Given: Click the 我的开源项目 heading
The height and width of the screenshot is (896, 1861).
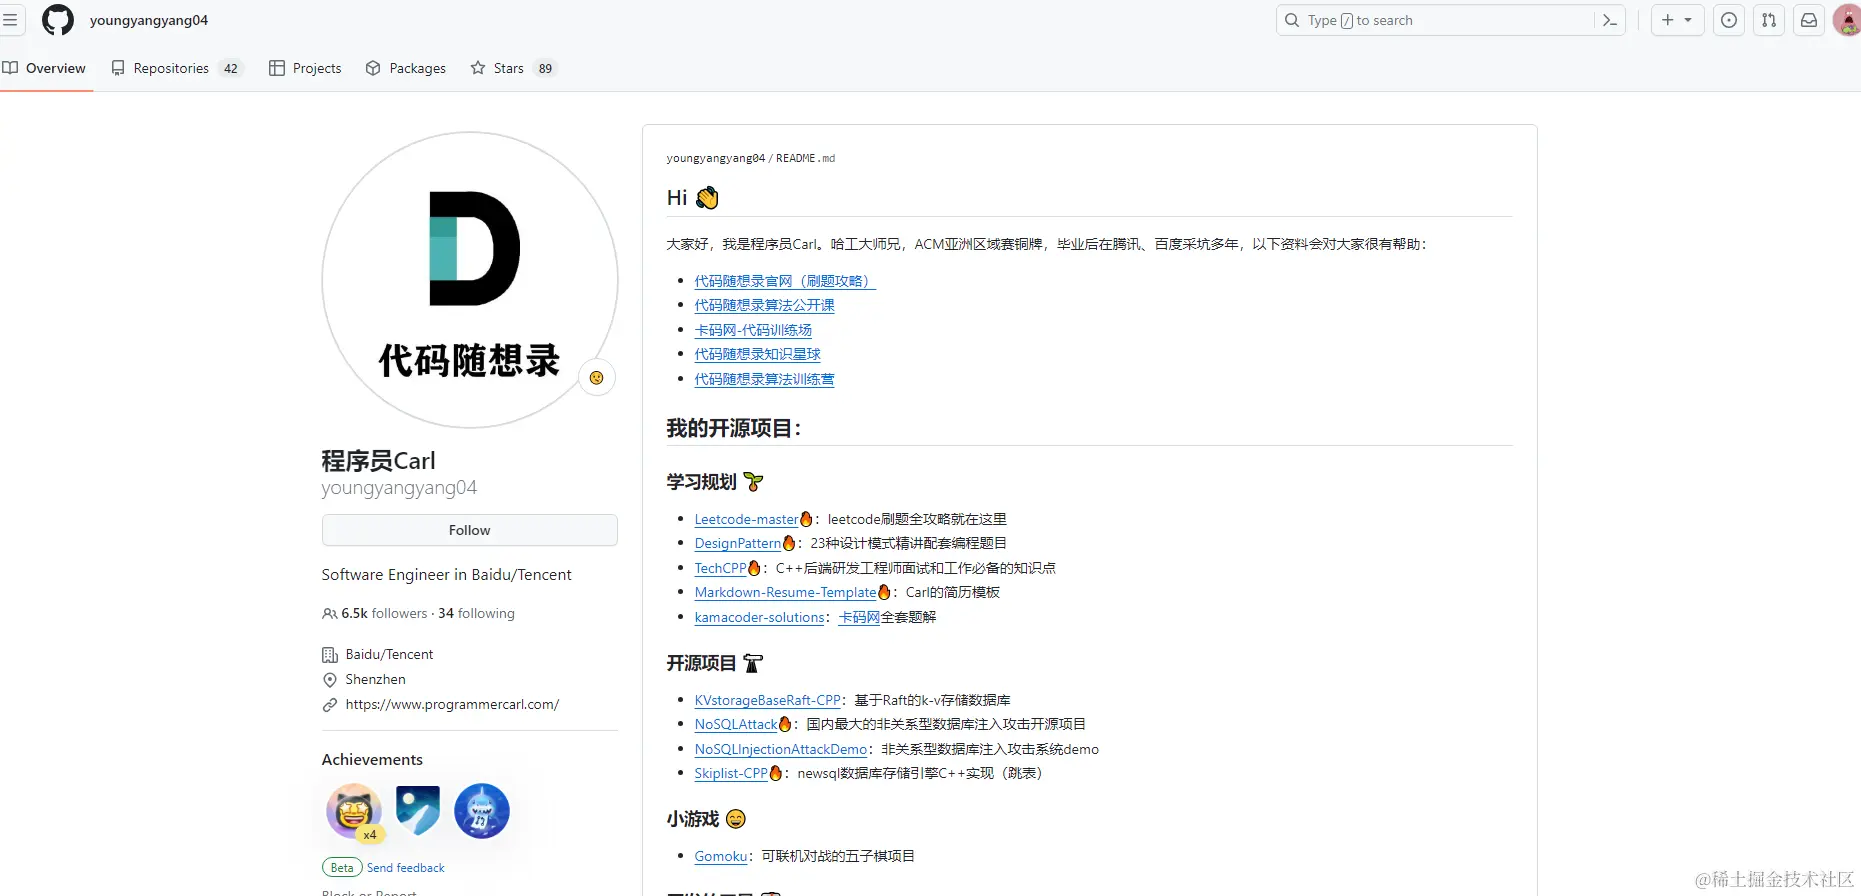Looking at the screenshot, I should click(x=734, y=429).
